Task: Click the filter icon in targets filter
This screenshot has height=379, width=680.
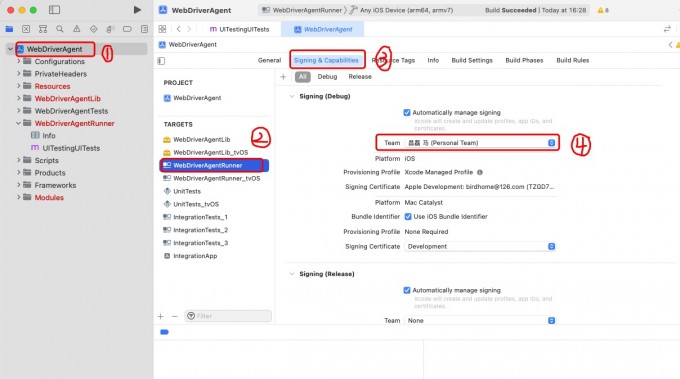Action: pos(191,316)
